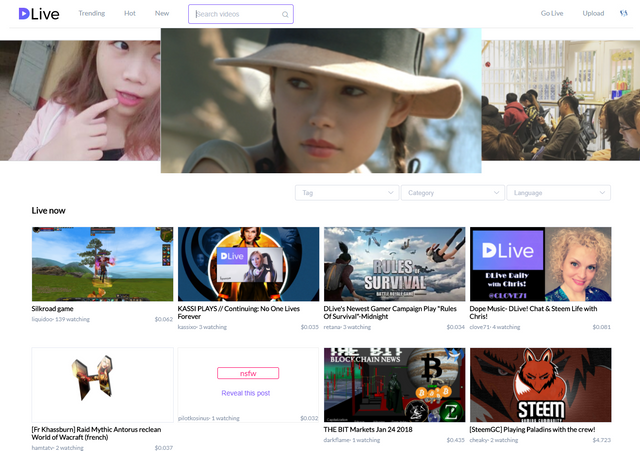Screen dimensions: 640x451
Task: Click the nsfw tag button
Action: pos(248,373)
